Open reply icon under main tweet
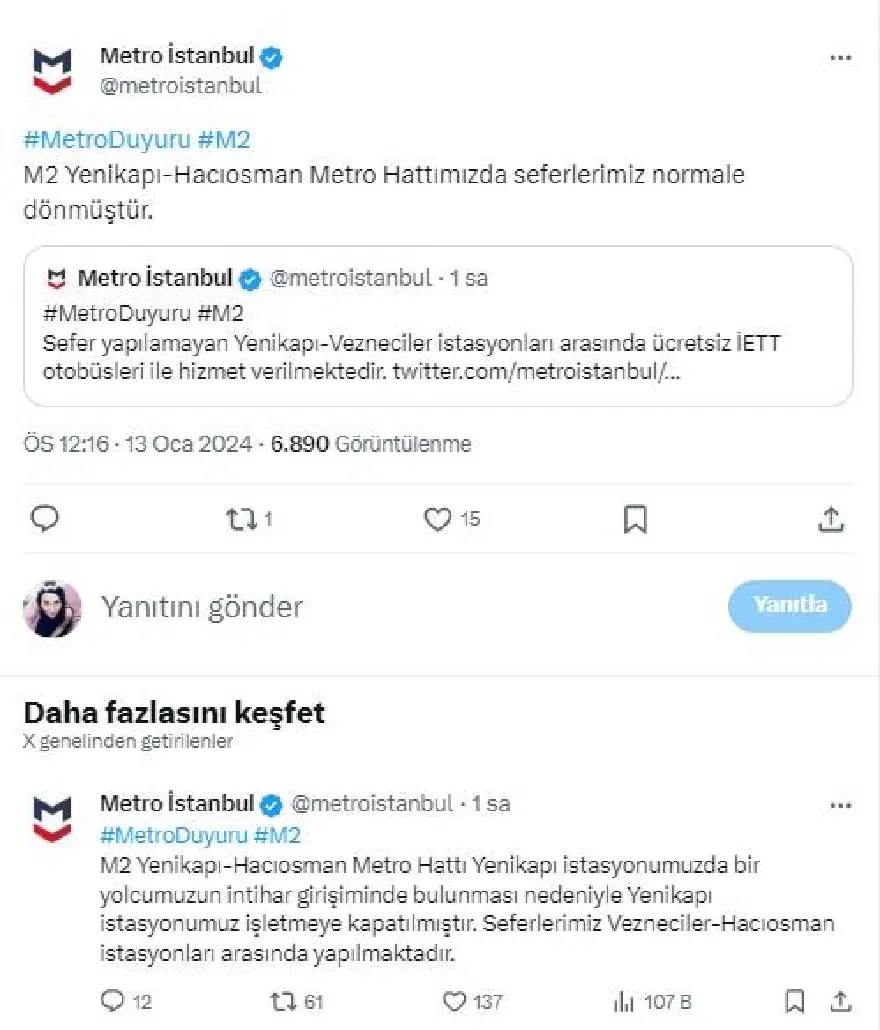880x1030 pixels. [45, 519]
